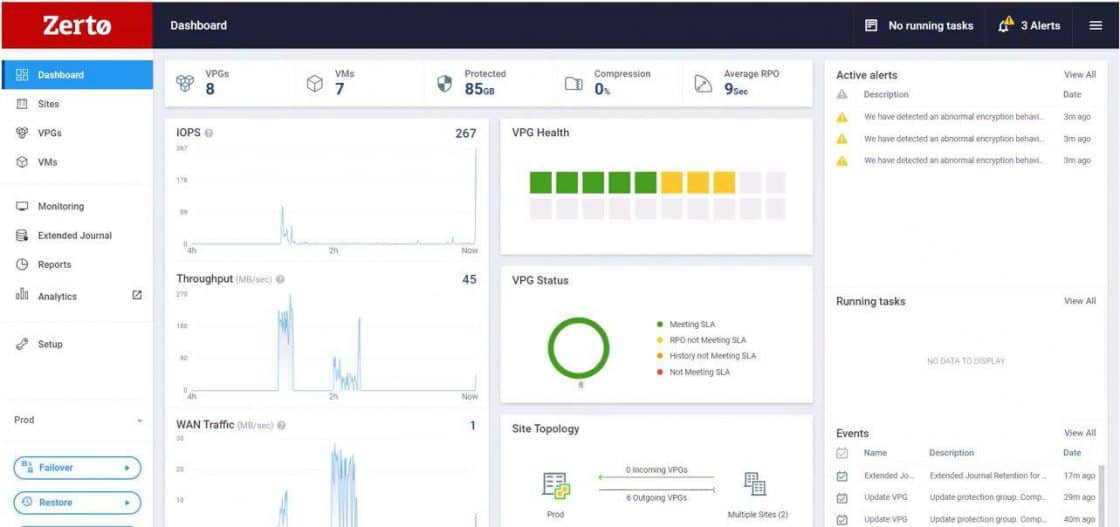The width and height of the screenshot is (1120, 527).
Task: Click first green VPG Health square
Action: click(541, 182)
